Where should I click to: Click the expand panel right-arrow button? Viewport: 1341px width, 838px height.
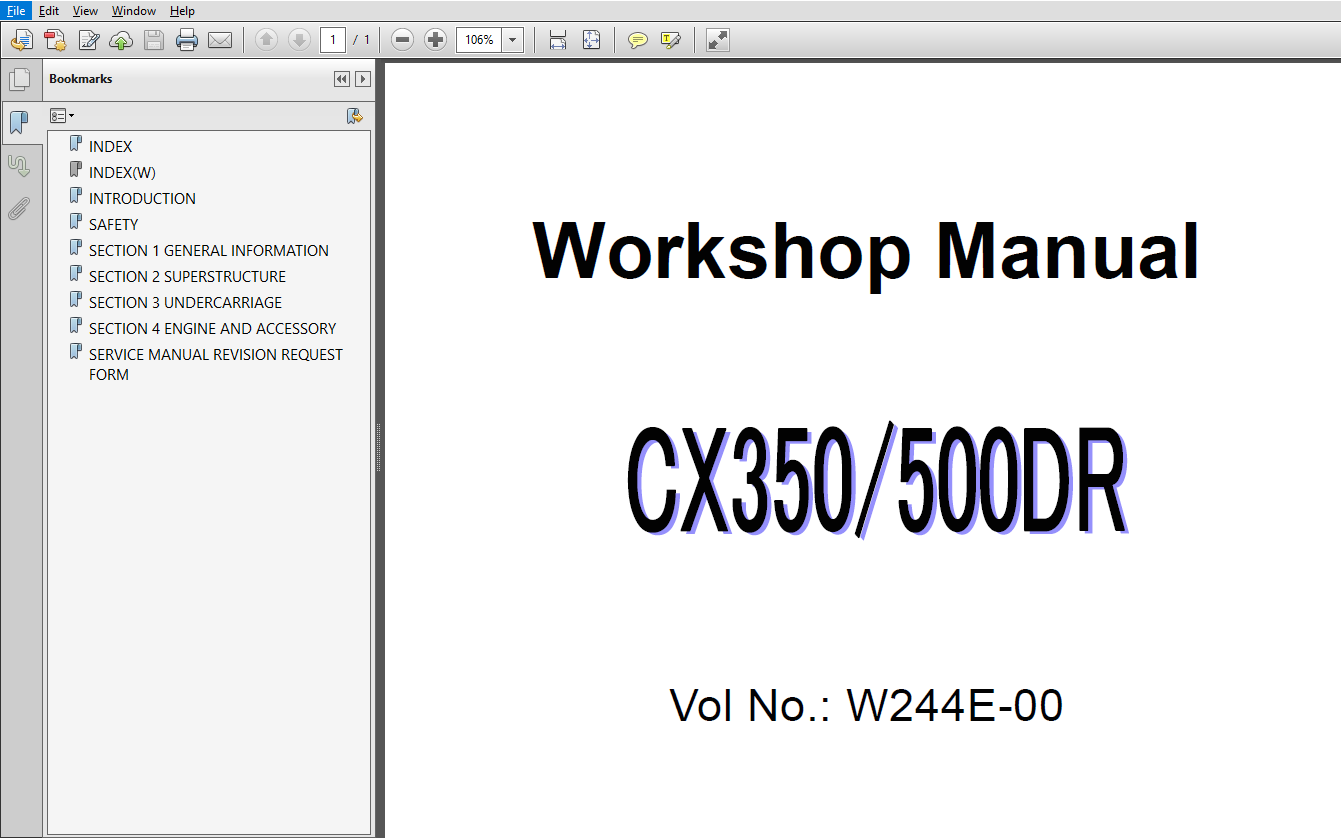(363, 79)
